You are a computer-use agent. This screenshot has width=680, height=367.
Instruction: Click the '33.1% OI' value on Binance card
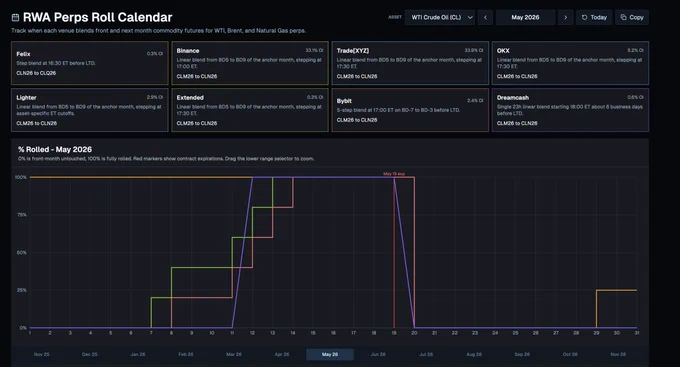coord(314,50)
